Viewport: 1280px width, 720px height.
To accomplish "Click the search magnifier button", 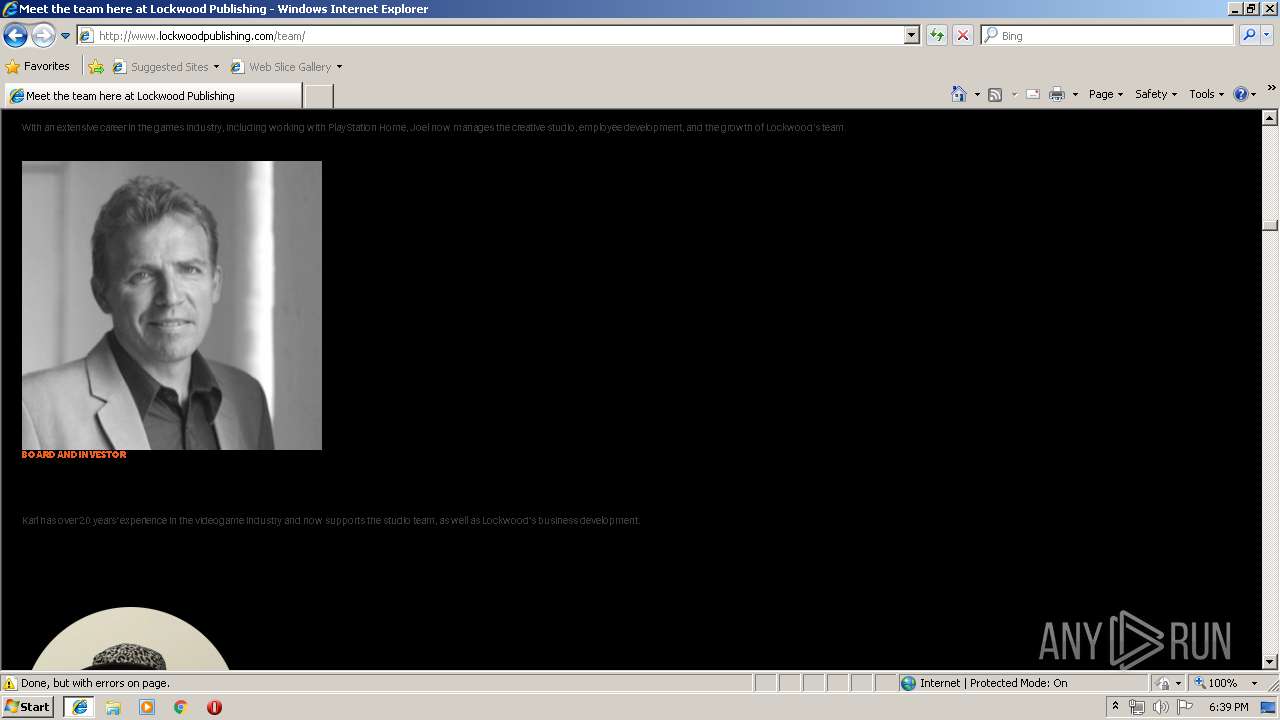I will [1249, 36].
